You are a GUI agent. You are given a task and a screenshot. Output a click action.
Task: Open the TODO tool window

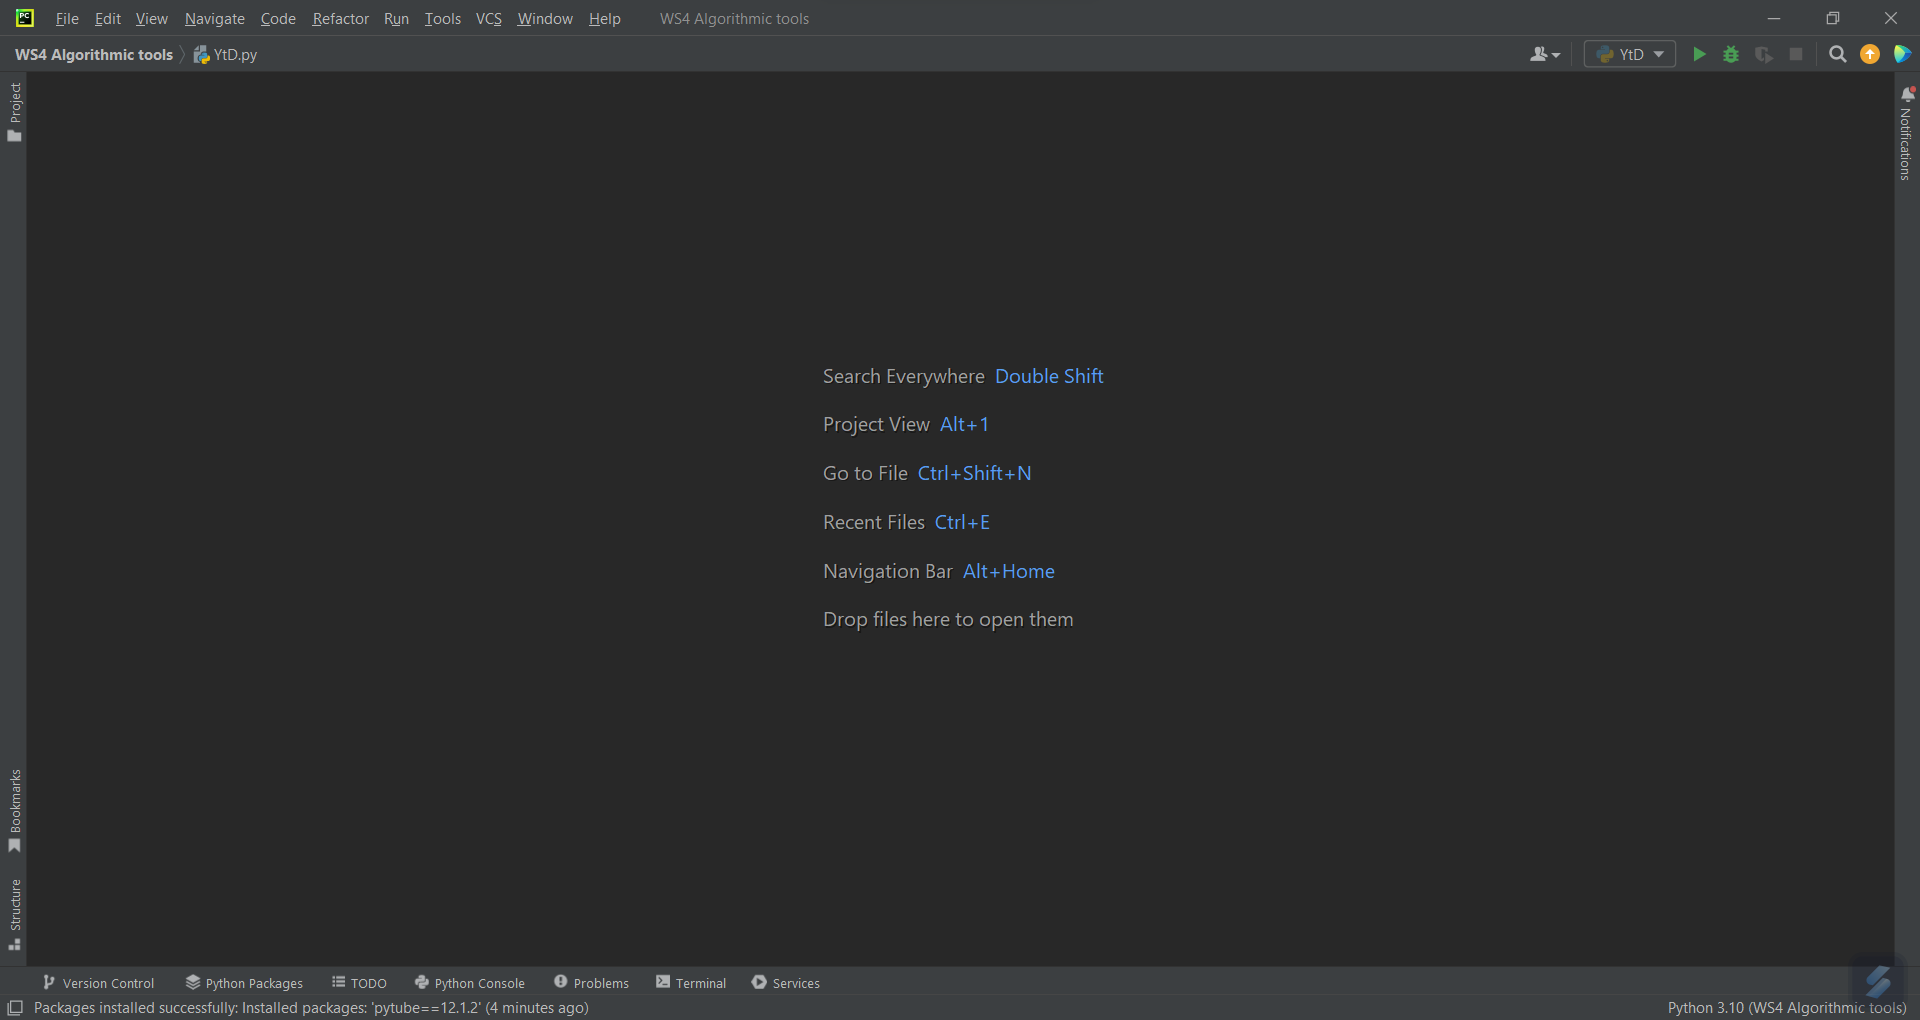[359, 983]
